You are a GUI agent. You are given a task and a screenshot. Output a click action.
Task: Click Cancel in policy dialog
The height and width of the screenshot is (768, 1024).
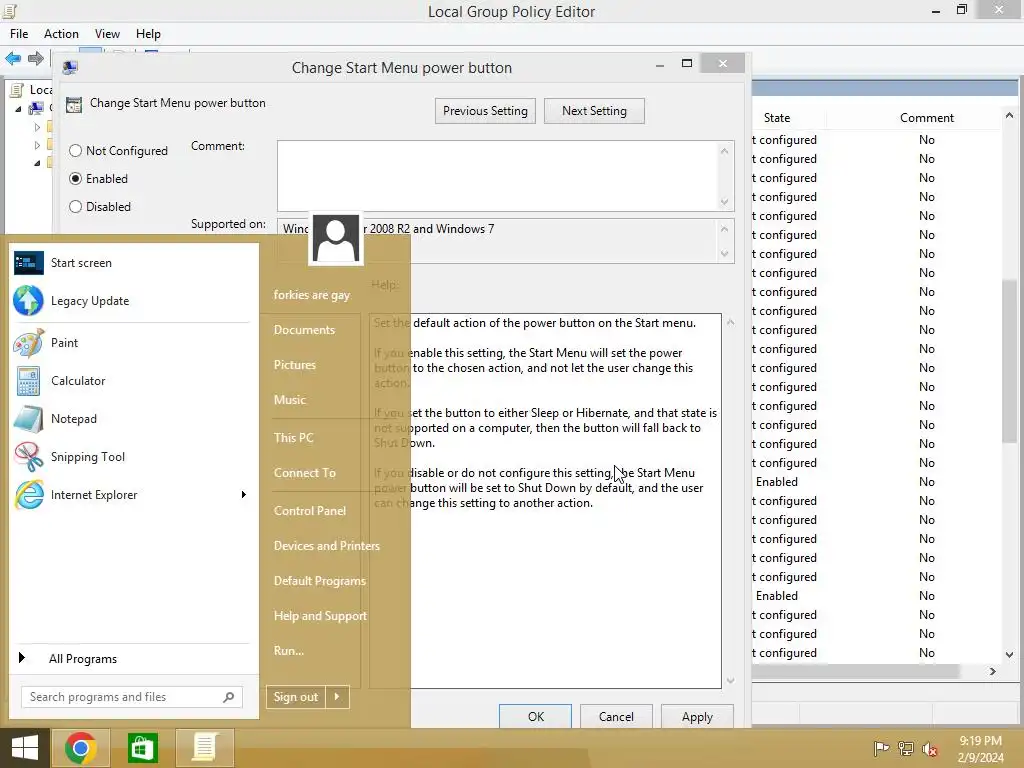[x=616, y=716]
